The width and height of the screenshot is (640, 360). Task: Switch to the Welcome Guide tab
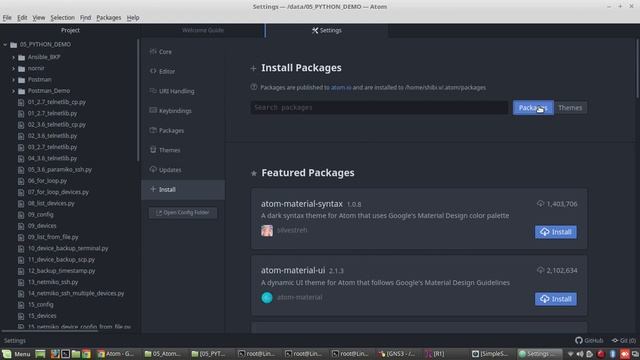[203, 30]
